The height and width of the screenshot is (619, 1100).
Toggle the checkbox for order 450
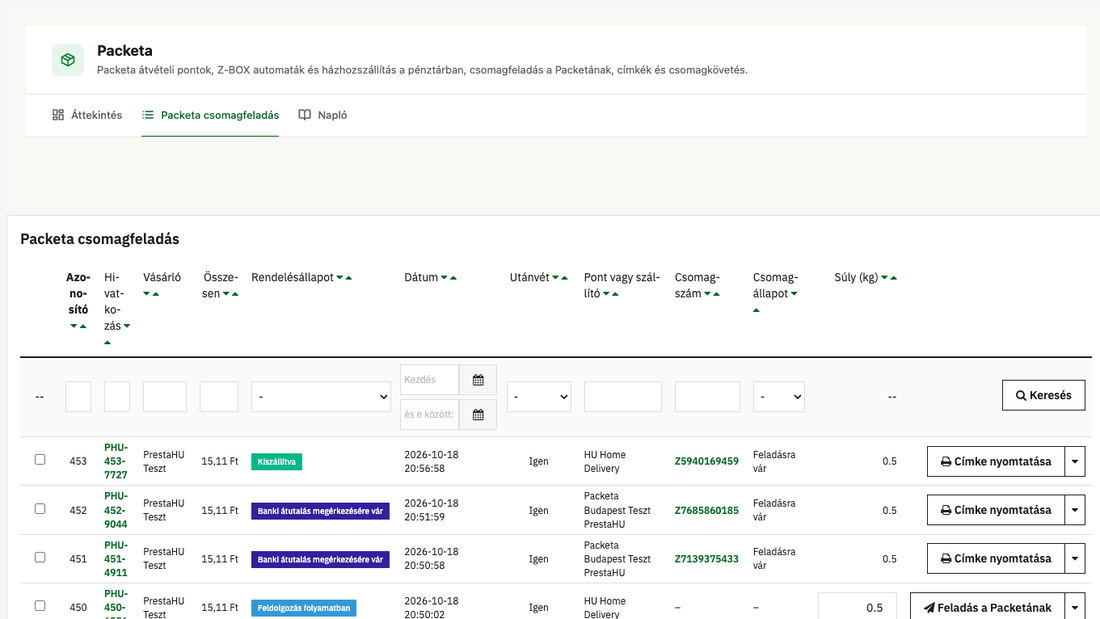pyautogui.click(x=40, y=606)
